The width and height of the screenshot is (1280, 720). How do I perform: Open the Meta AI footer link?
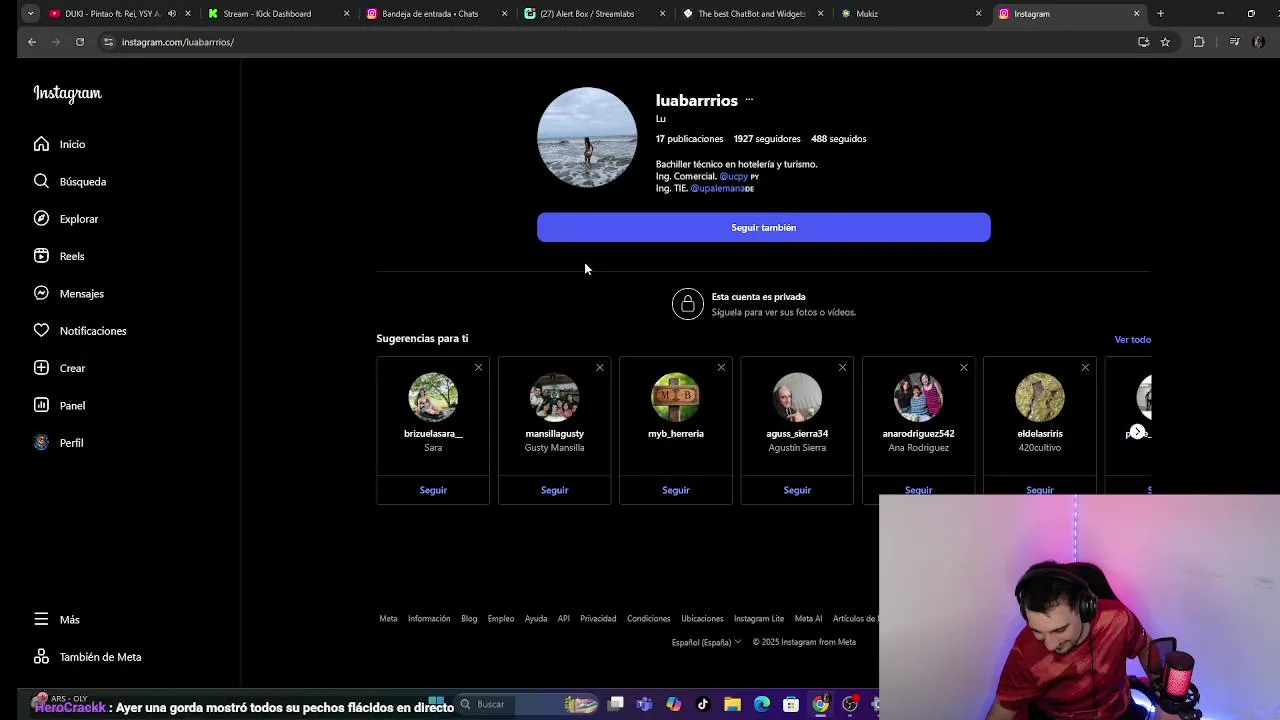pyautogui.click(x=808, y=619)
